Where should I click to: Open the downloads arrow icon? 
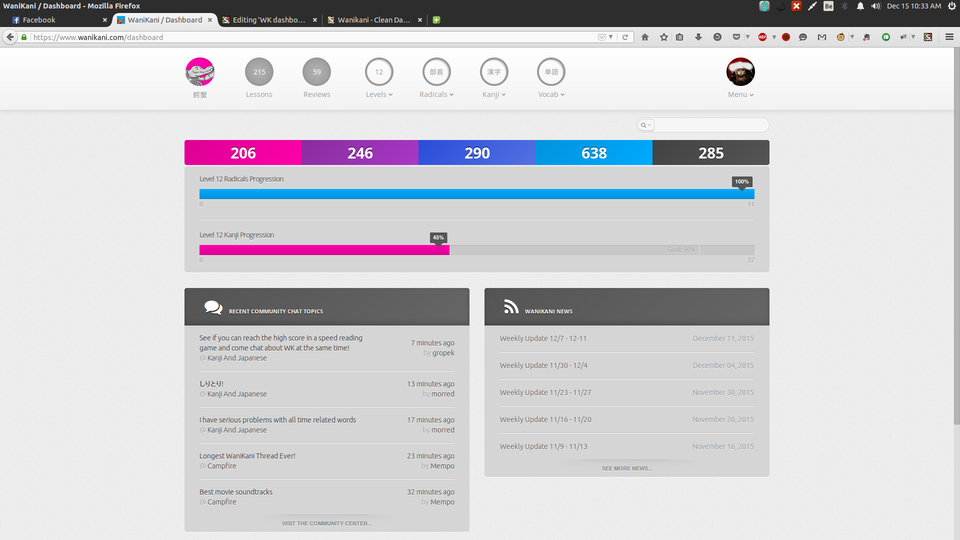(x=698, y=37)
